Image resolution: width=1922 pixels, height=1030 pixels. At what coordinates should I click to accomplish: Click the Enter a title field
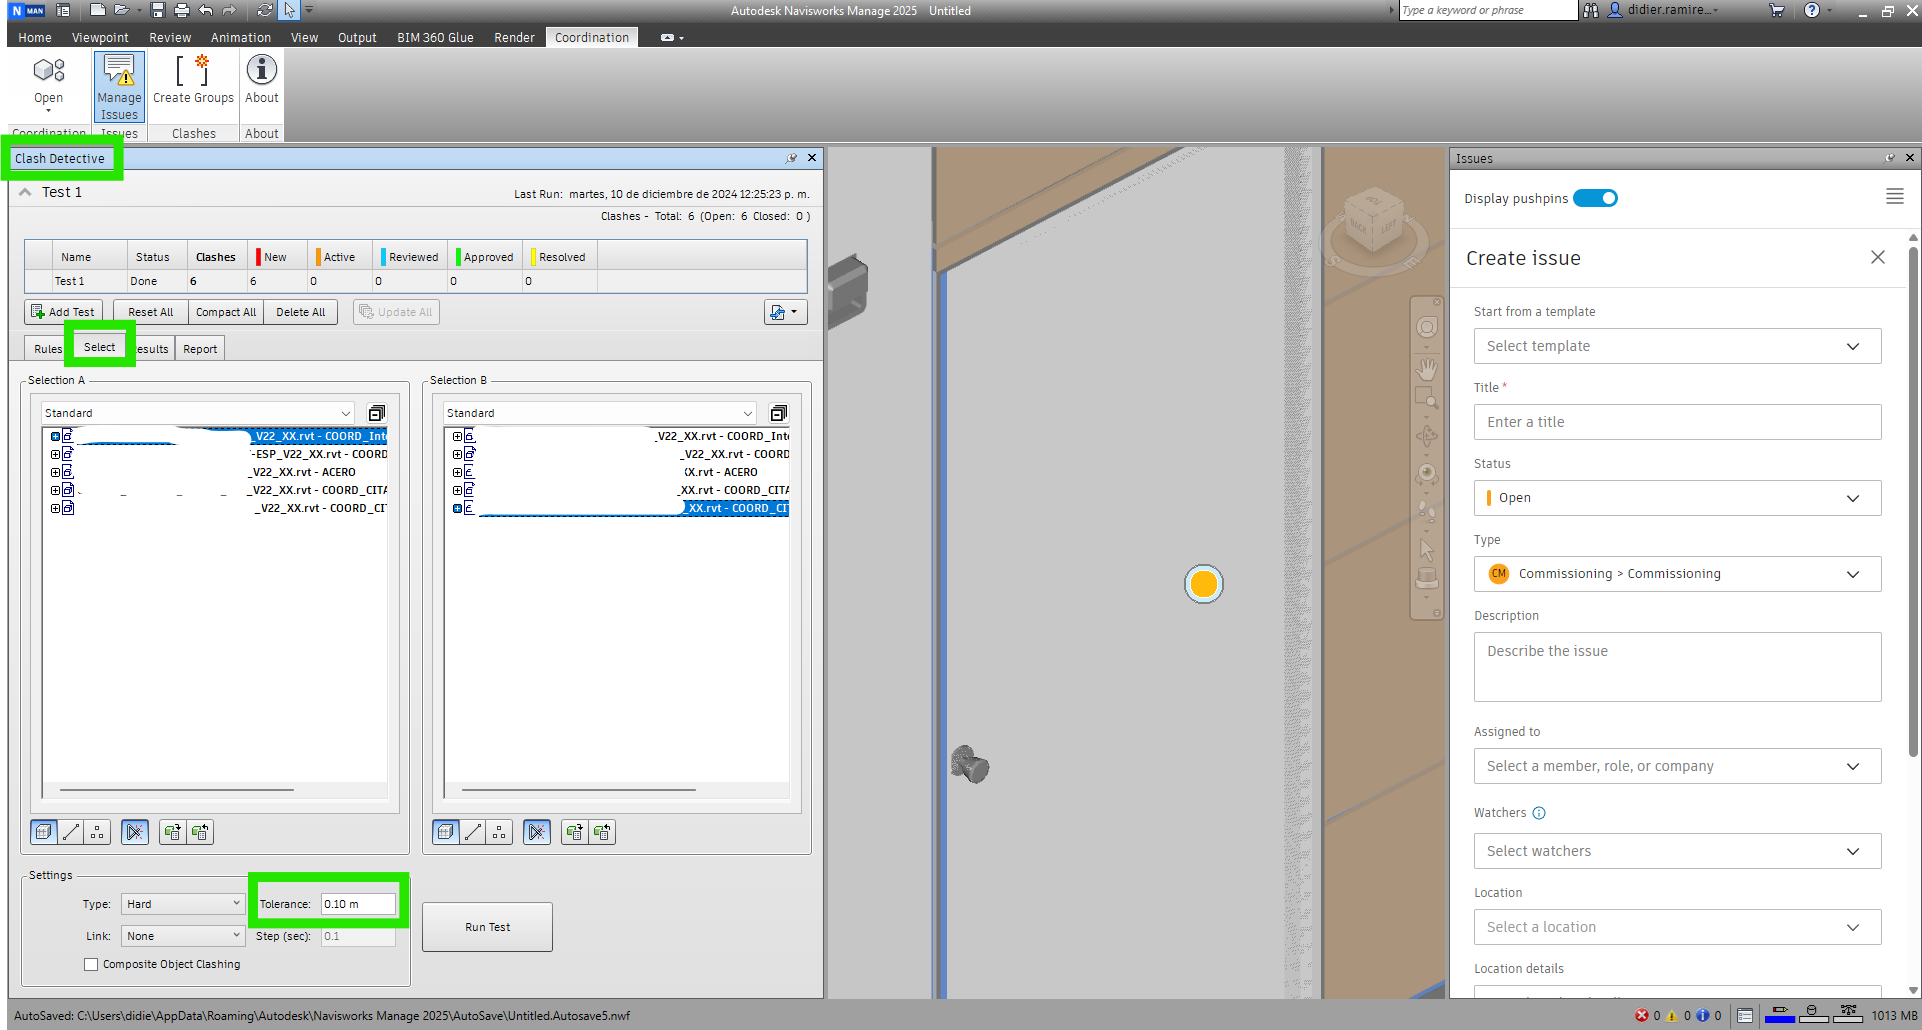pos(1677,422)
